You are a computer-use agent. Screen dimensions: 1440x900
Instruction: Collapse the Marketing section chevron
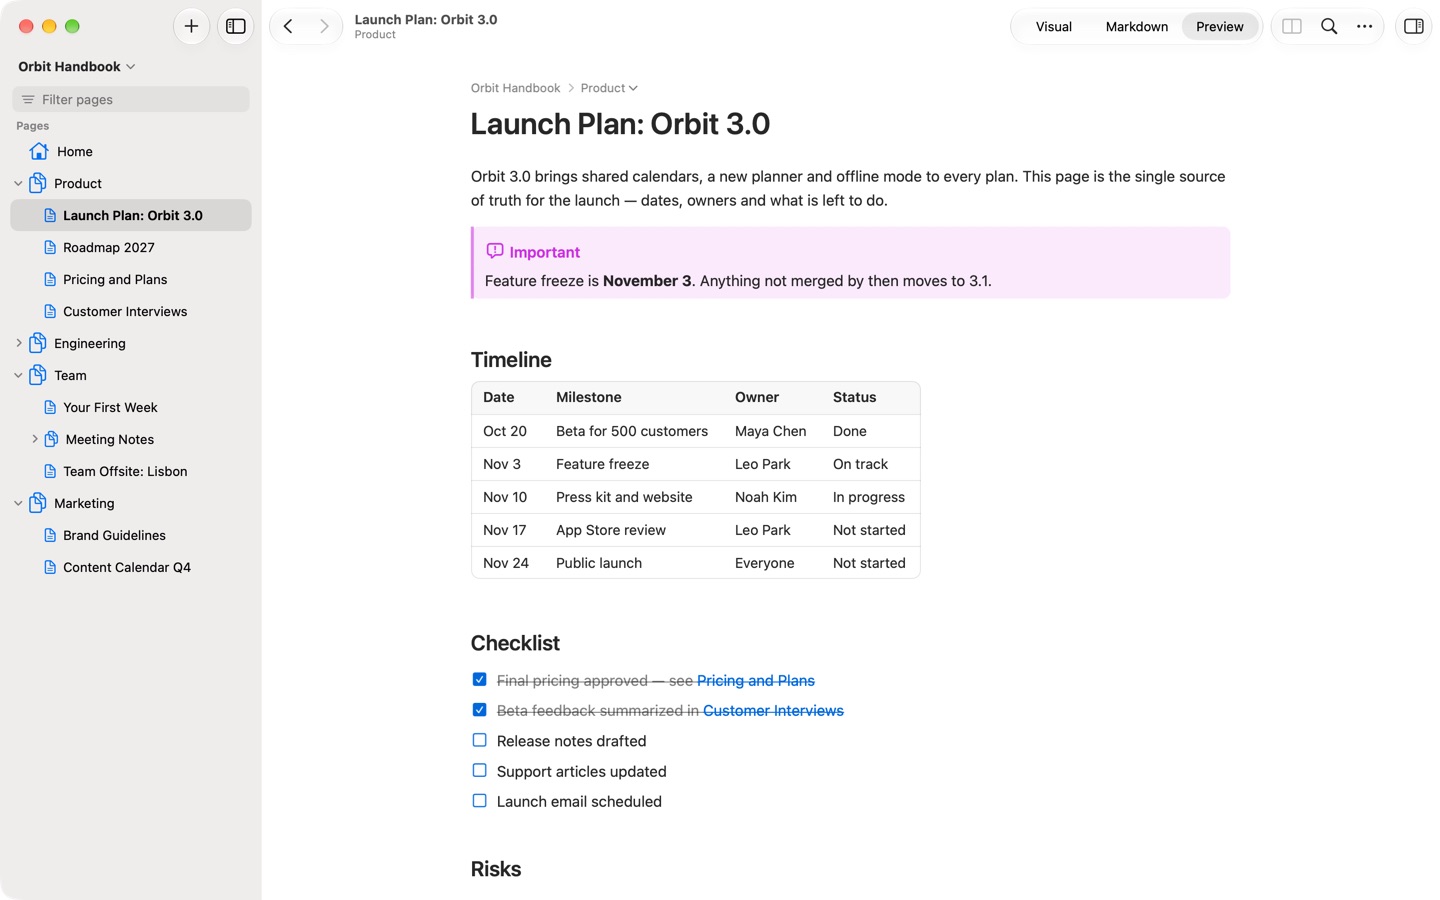point(18,503)
